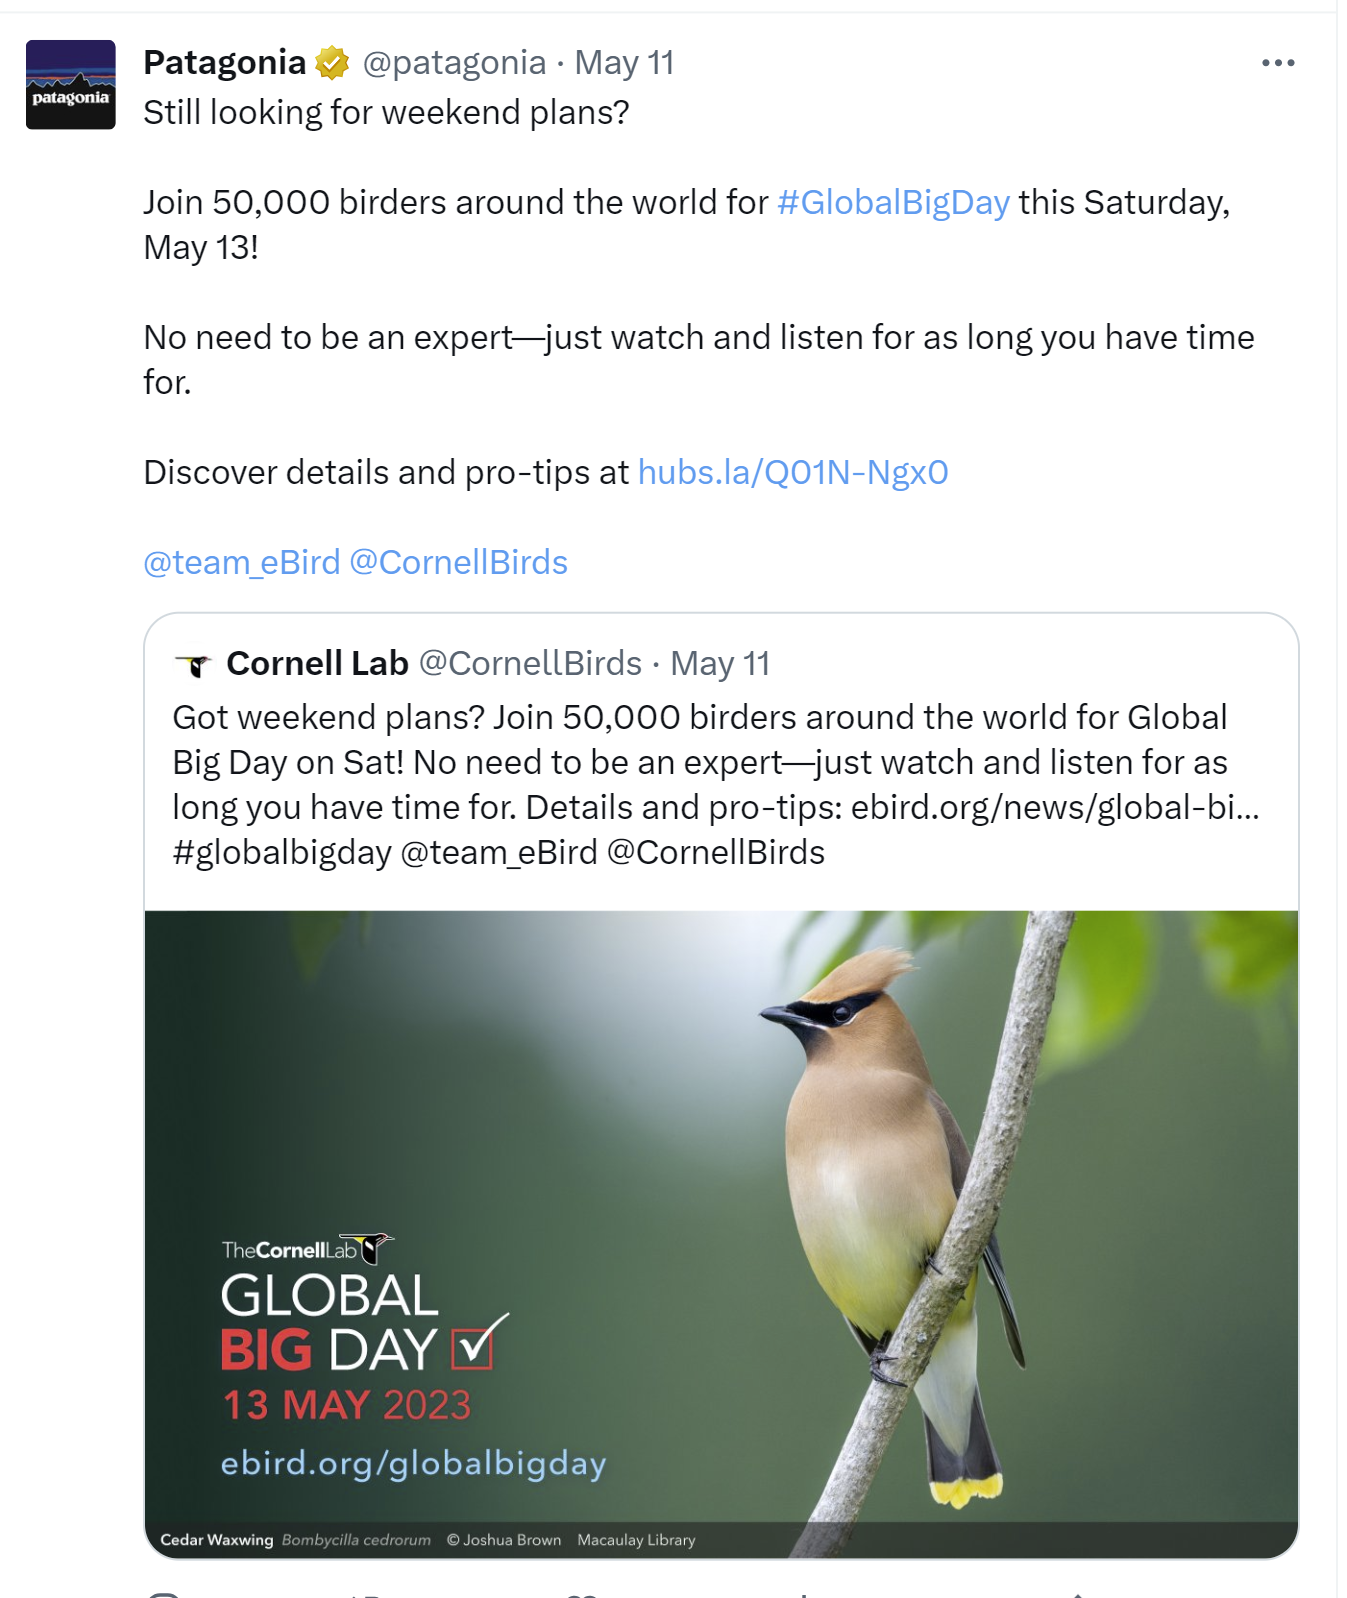Click the gray @CornellBirds handle in the quote header
Viewport: 1347px width, 1598px height.
pyautogui.click(x=529, y=664)
